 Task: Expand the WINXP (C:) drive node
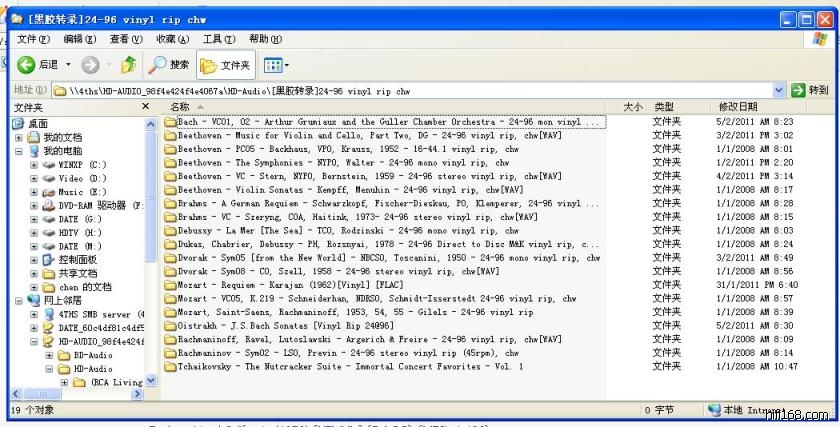click(x=34, y=164)
